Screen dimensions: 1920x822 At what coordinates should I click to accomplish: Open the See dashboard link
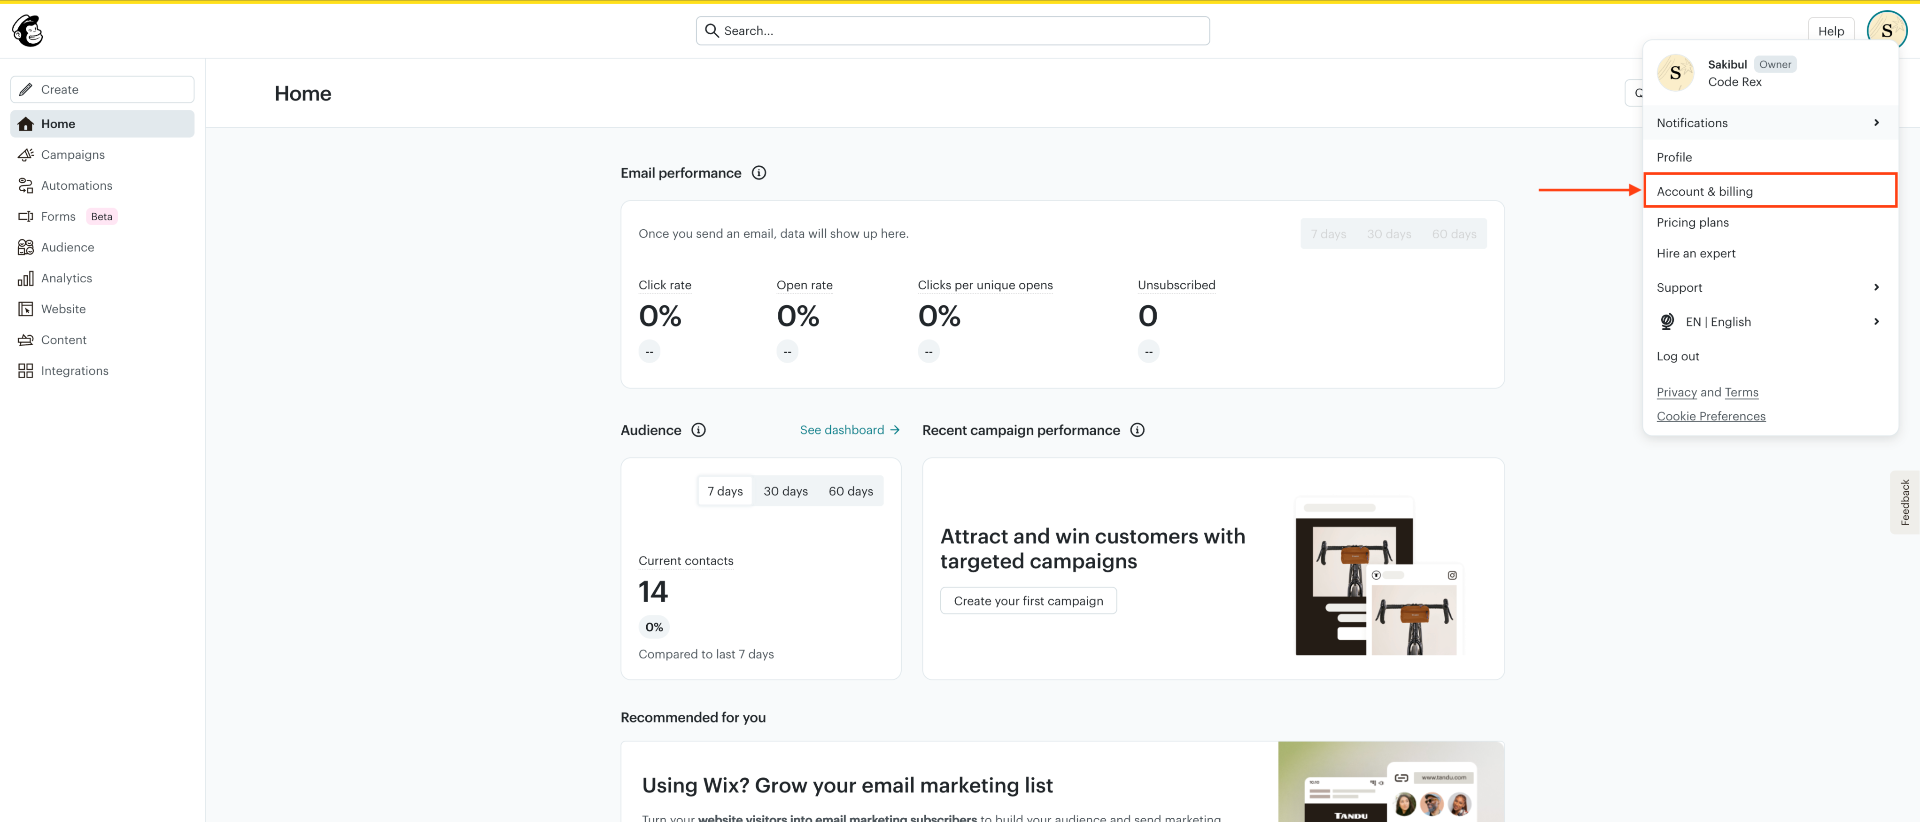point(850,430)
